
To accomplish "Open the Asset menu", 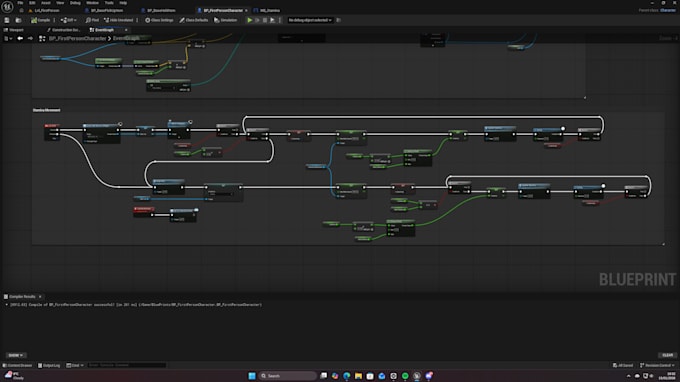I will coord(46,3).
